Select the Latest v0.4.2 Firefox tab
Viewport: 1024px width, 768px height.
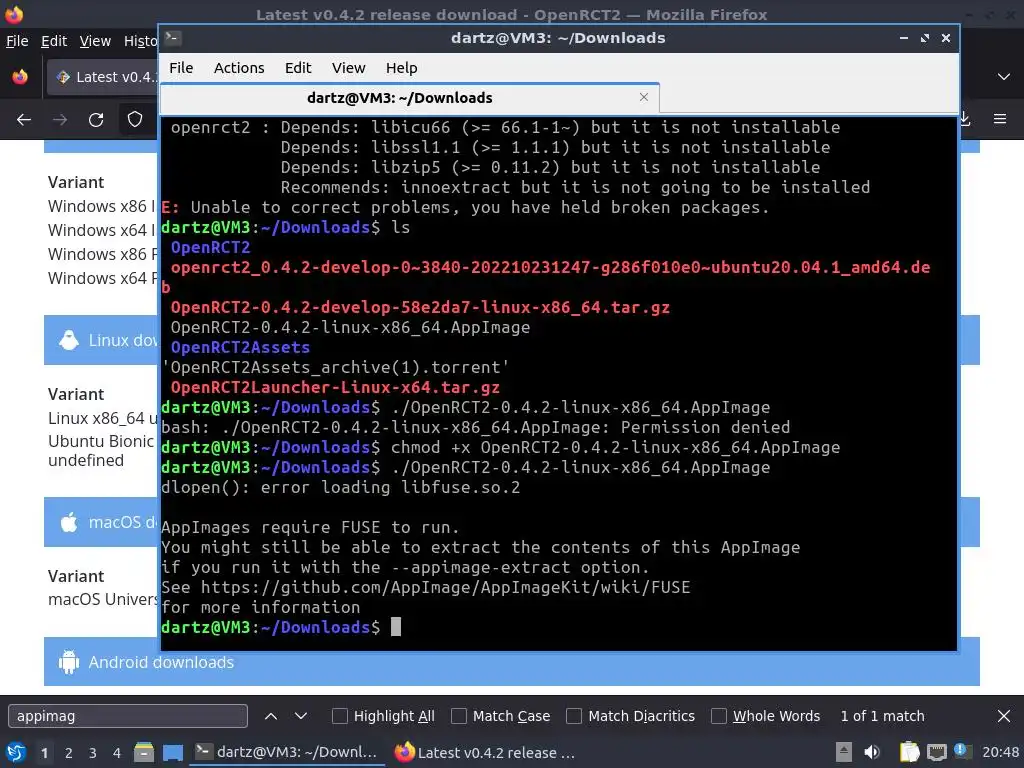pos(104,77)
